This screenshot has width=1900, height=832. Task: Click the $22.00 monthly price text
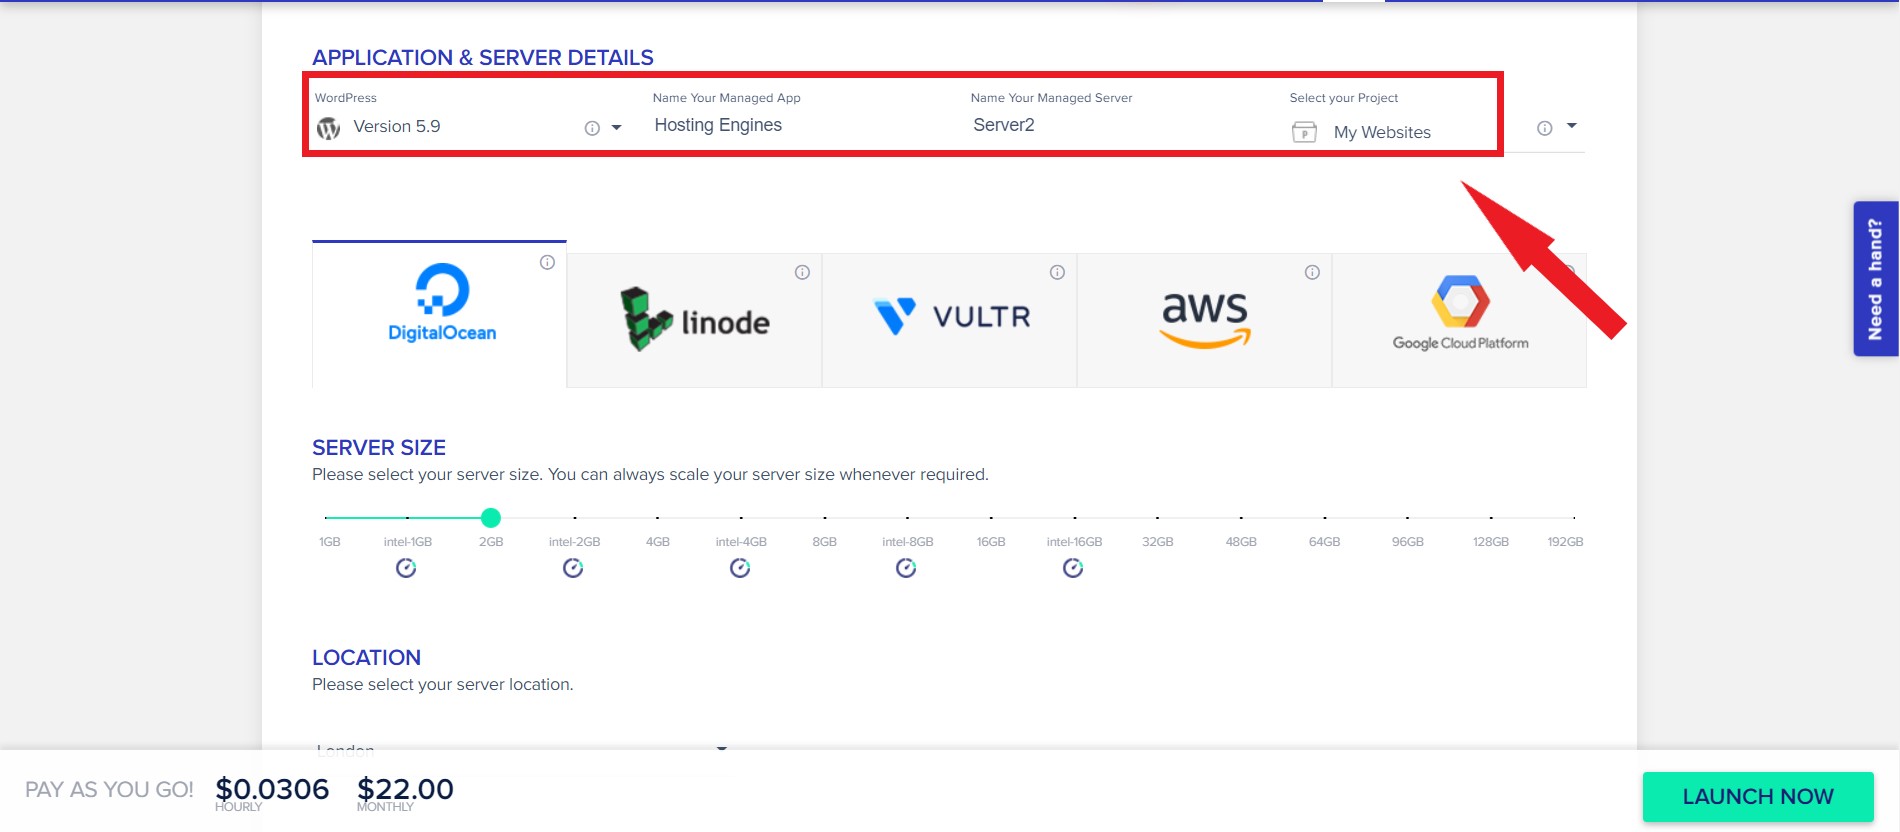pos(405,789)
